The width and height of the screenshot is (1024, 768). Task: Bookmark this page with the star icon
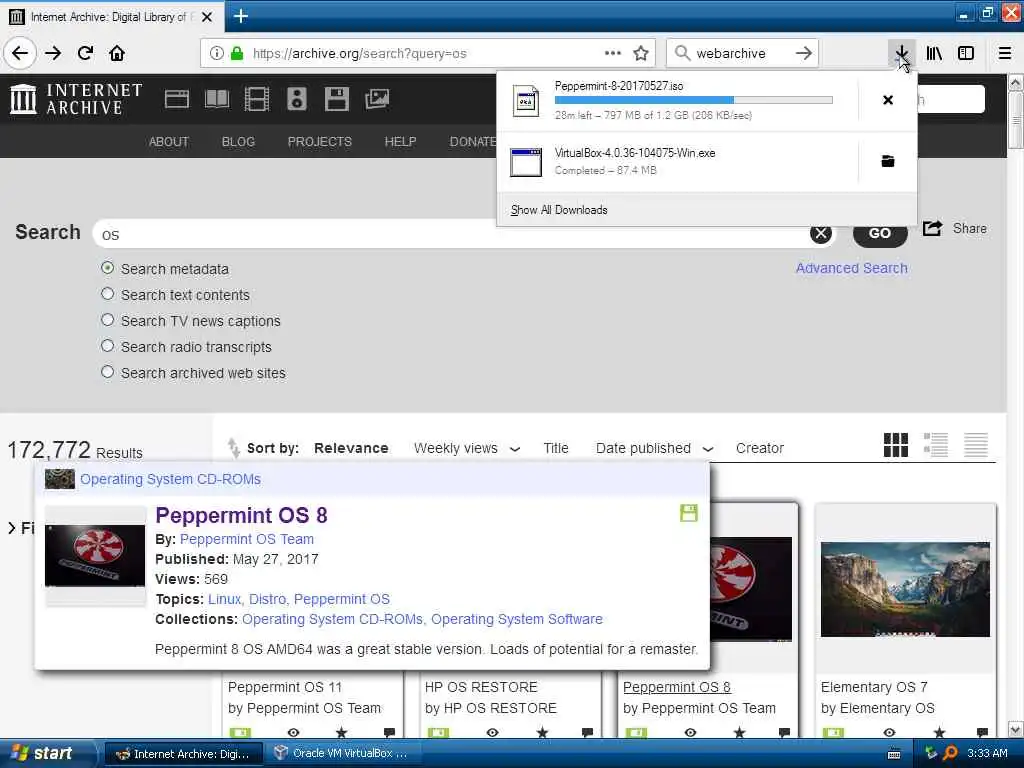pos(641,53)
